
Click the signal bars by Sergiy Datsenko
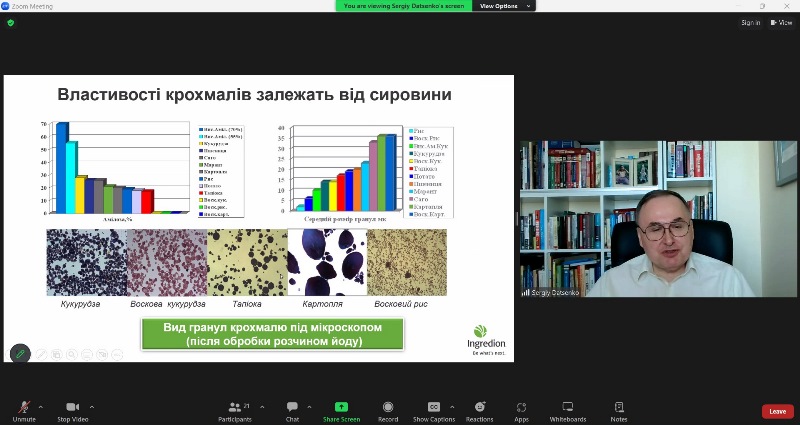pos(526,292)
